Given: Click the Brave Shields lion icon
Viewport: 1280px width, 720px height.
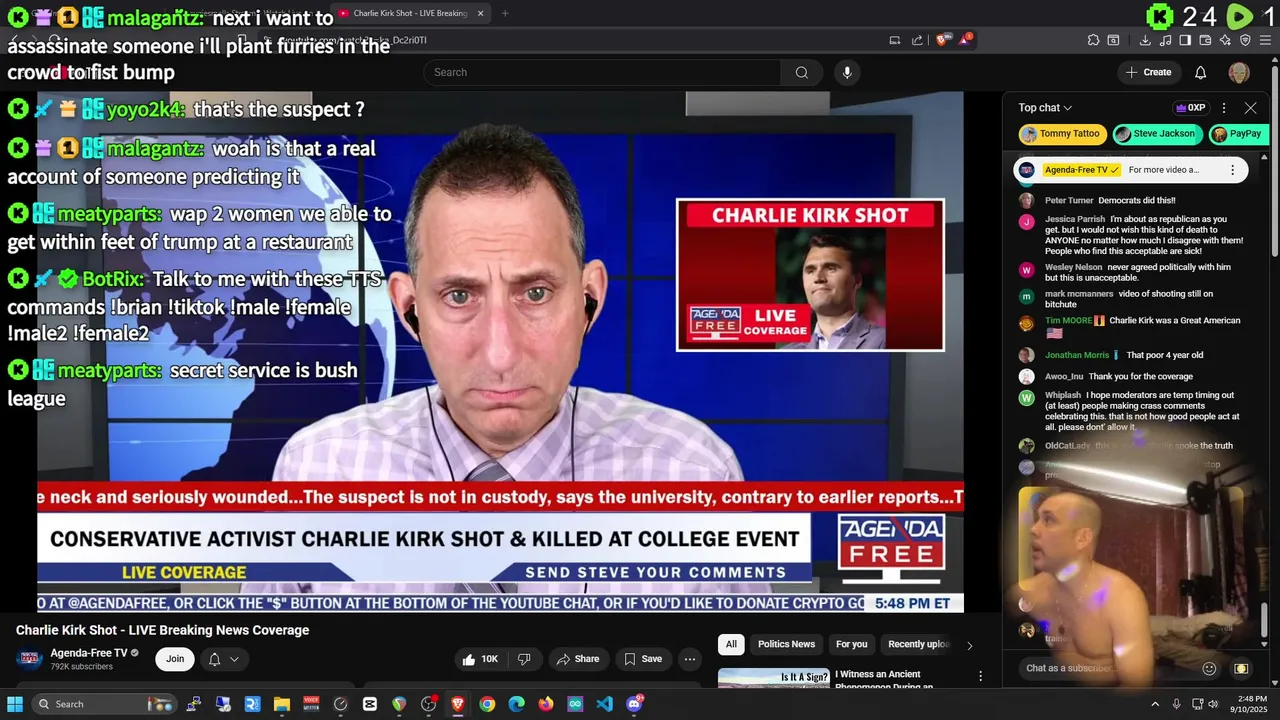Looking at the screenshot, I should point(943,40).
